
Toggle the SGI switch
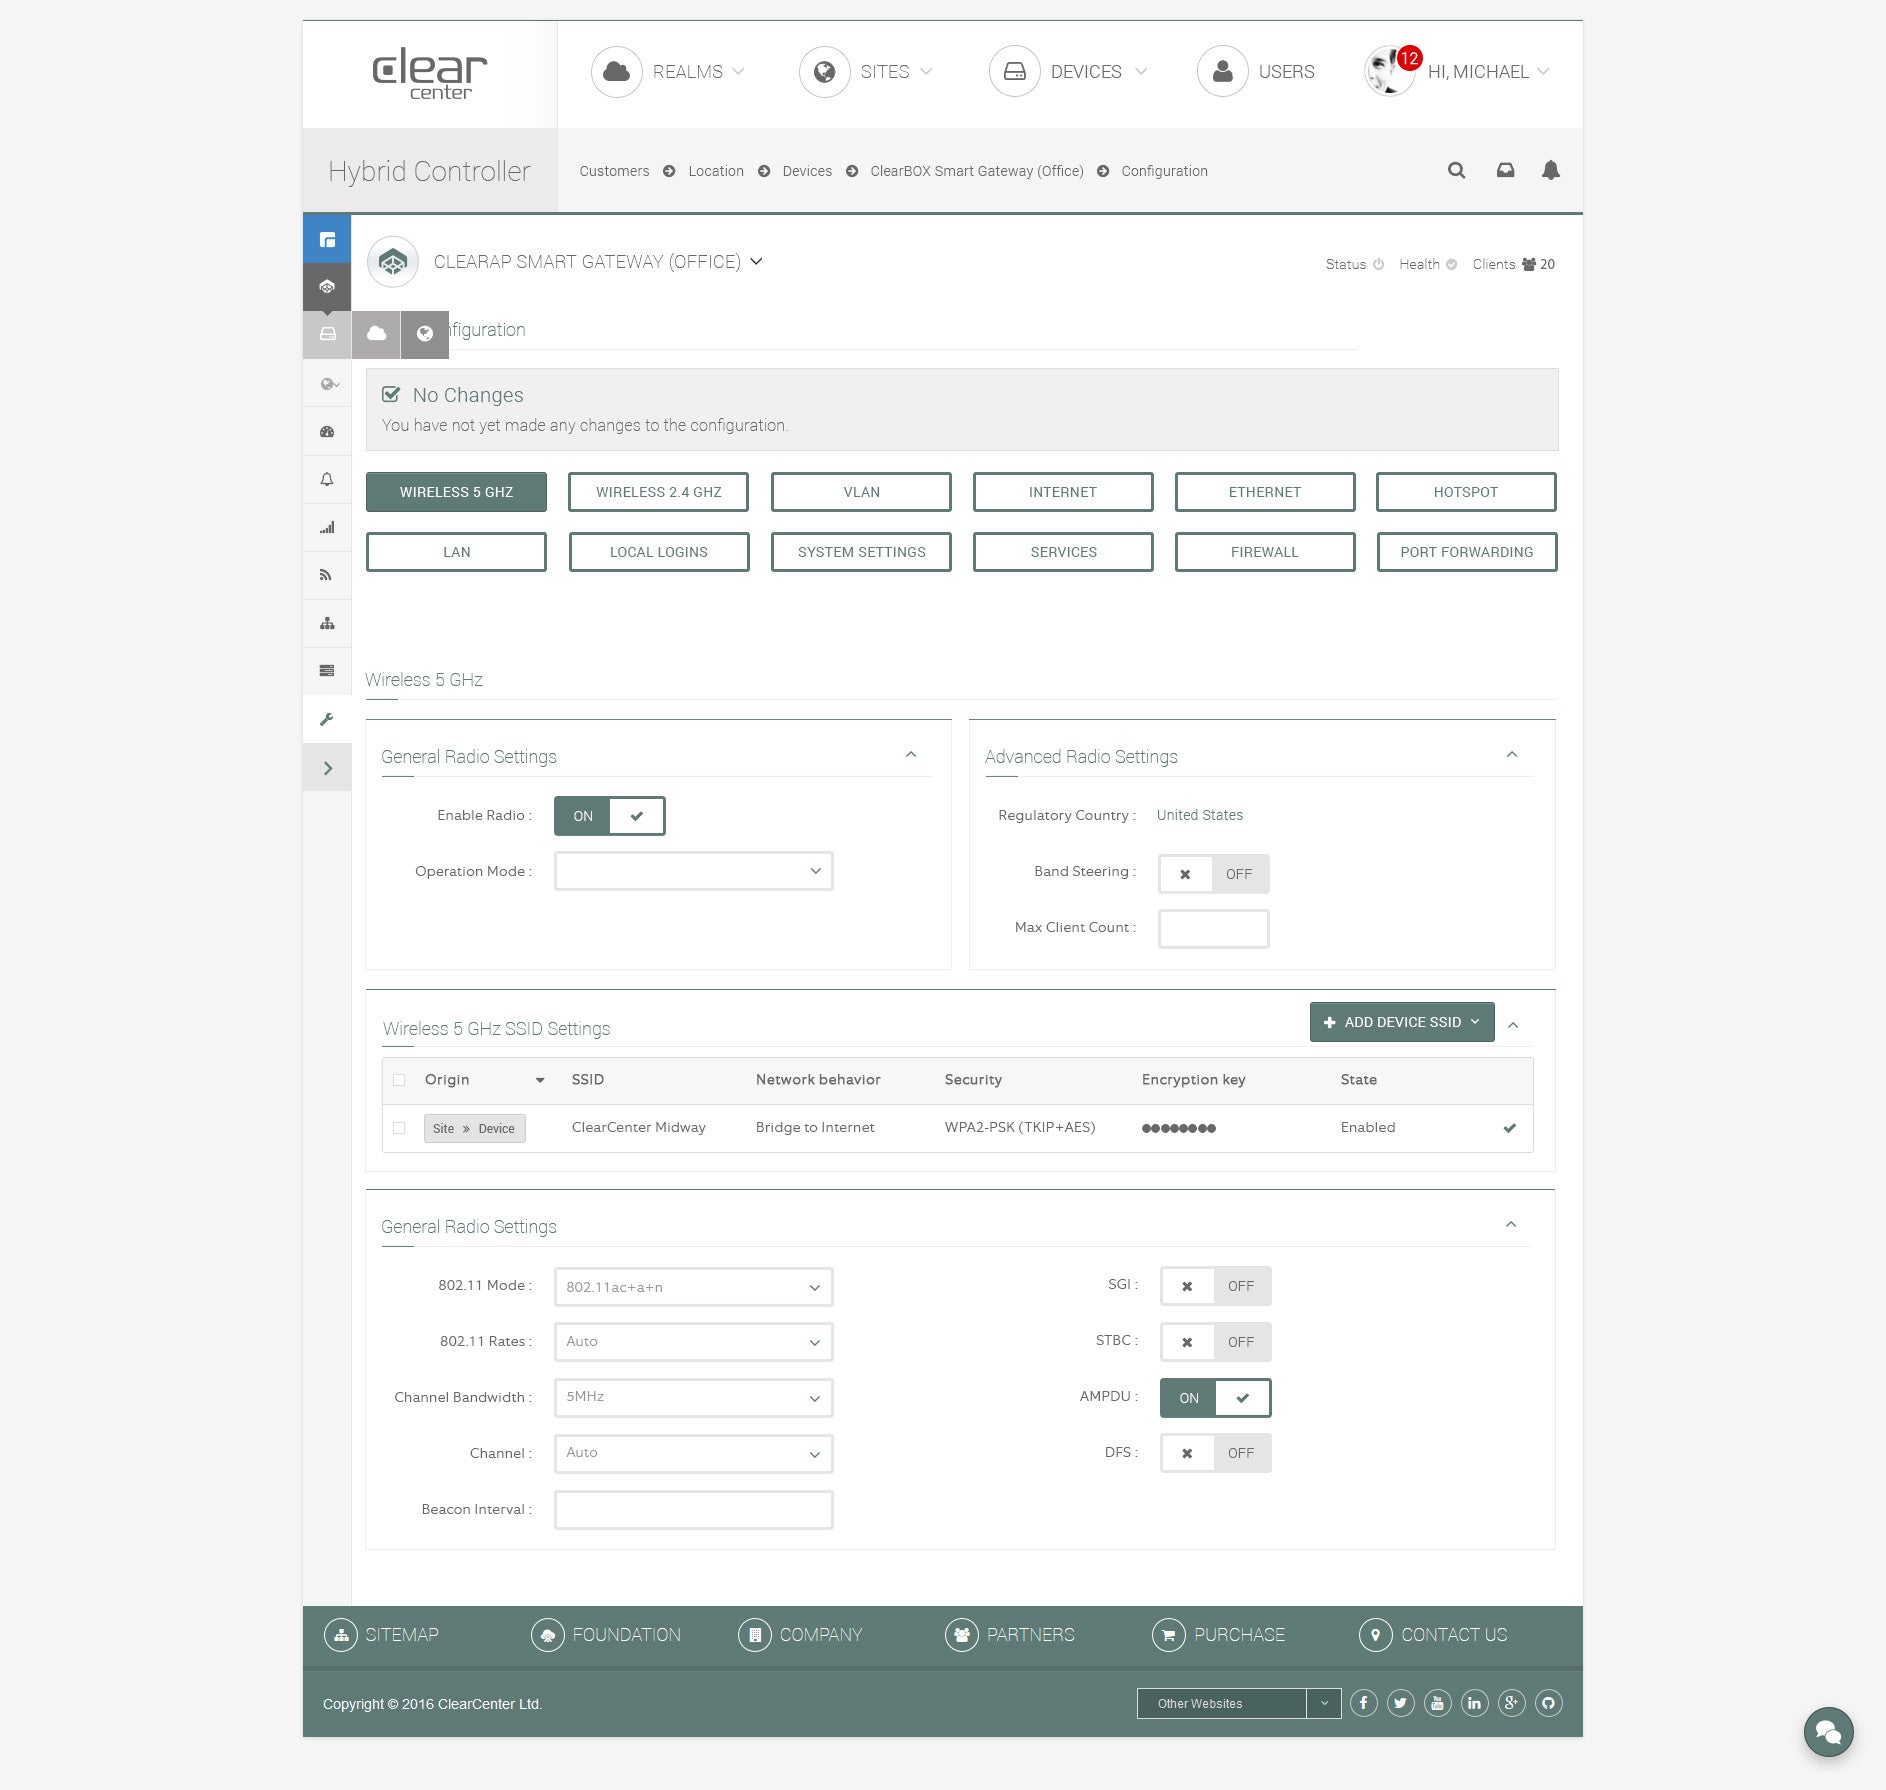[1216, 1286]
